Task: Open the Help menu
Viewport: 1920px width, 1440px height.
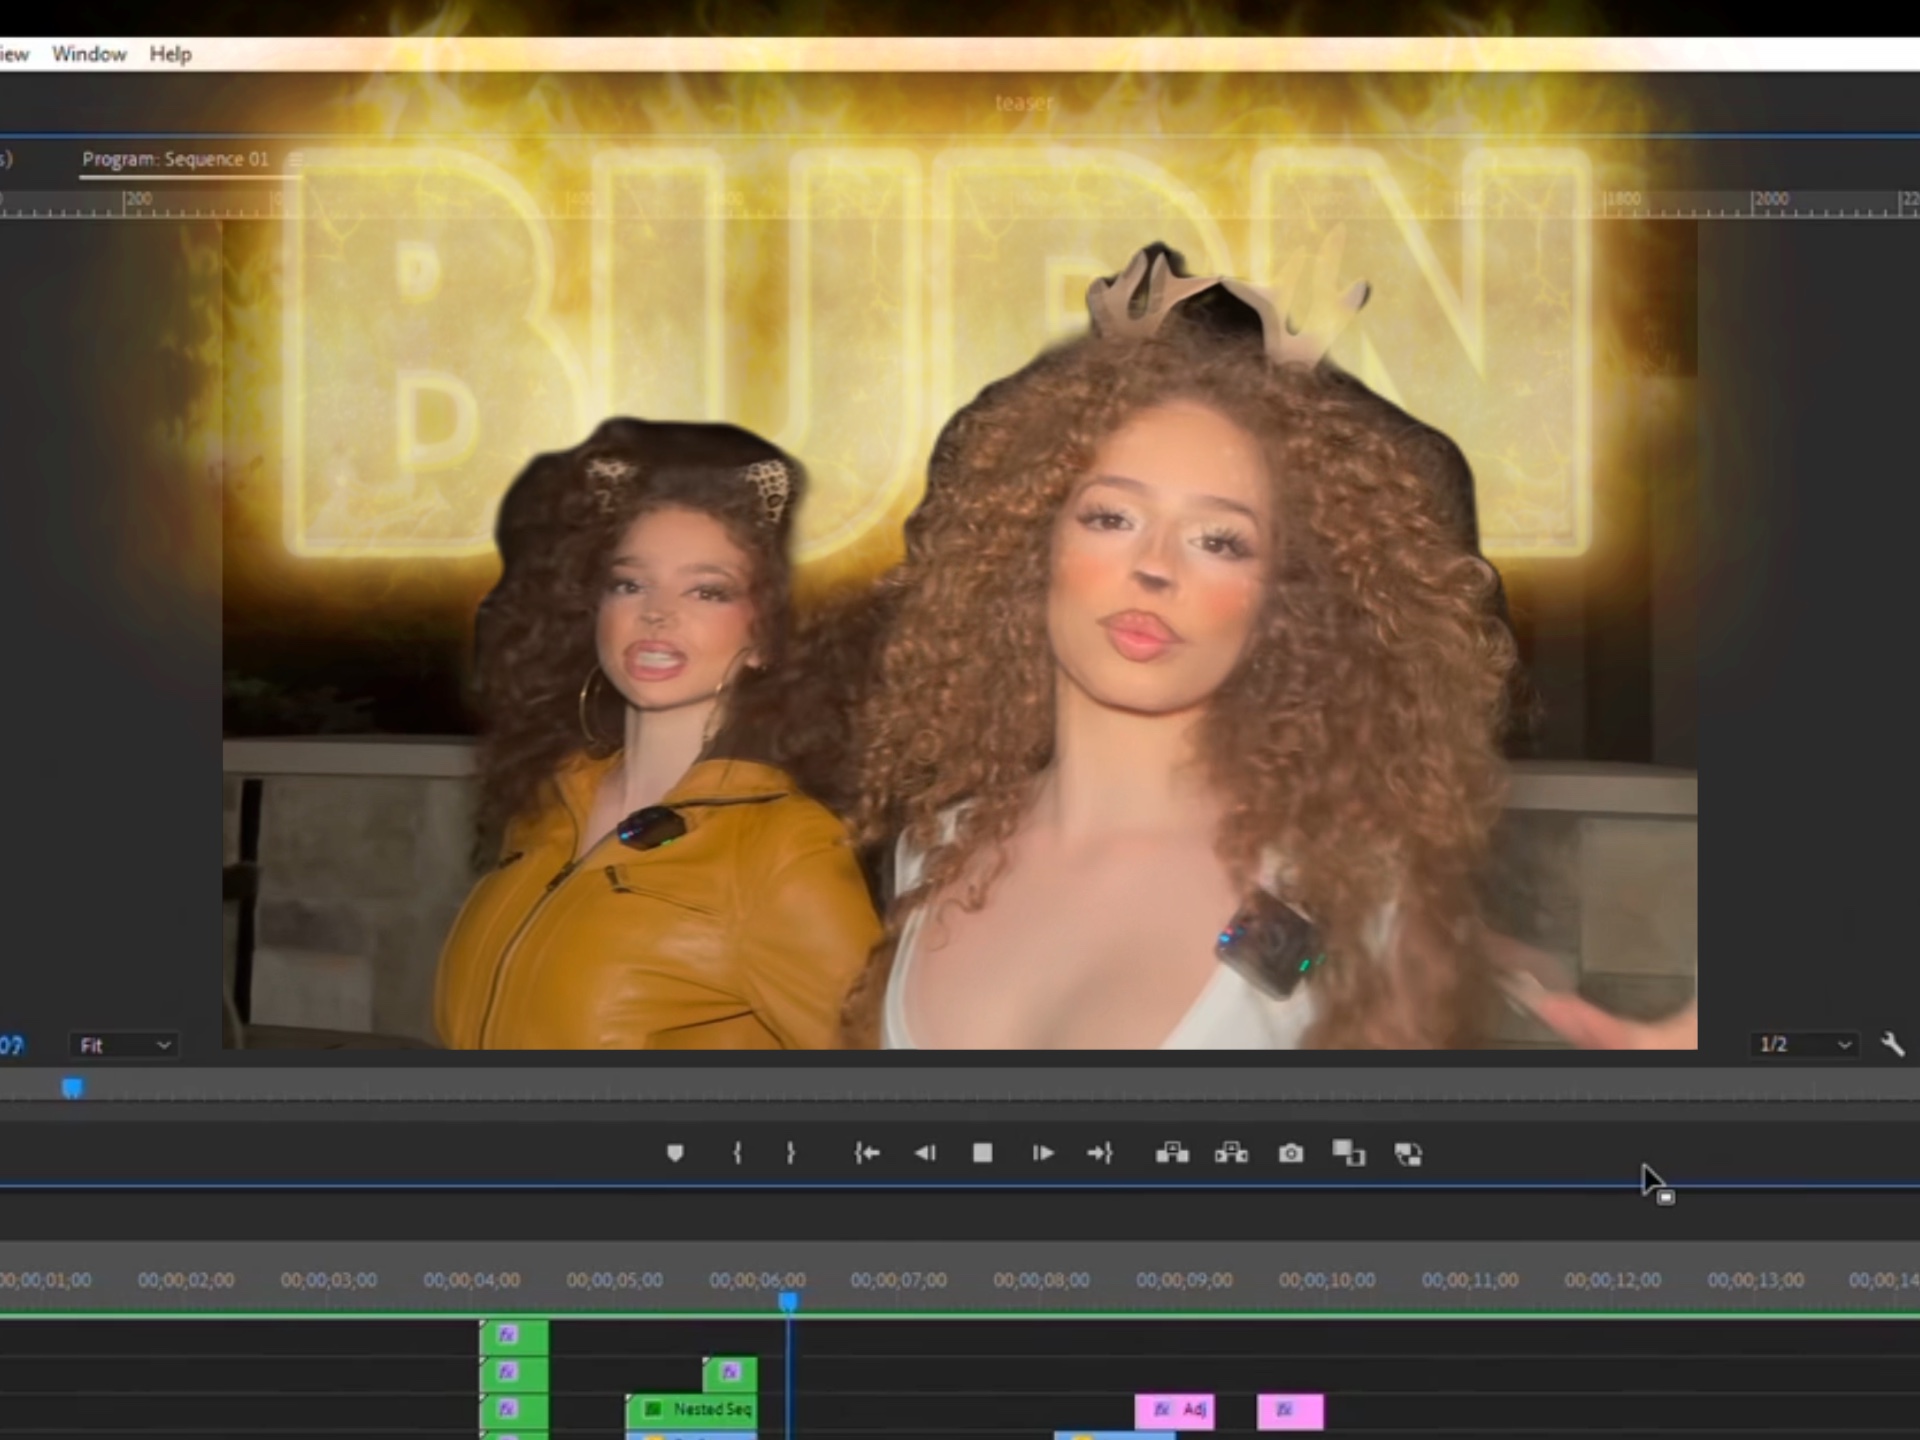Action: coord(170,54)
